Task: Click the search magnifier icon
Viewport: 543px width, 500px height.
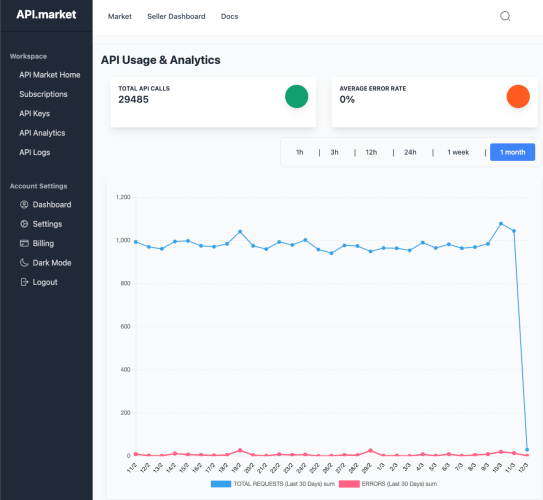Action: click(x=505, y=16)
